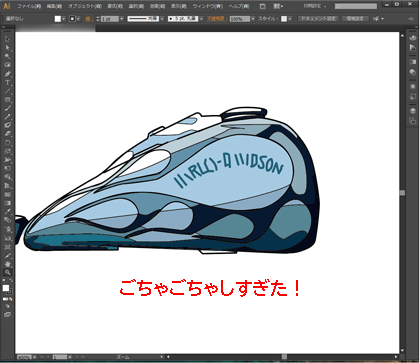Viewport: 420px width, 363px height.
Task: Select the Type (T) tool
Action: (7, 82)
